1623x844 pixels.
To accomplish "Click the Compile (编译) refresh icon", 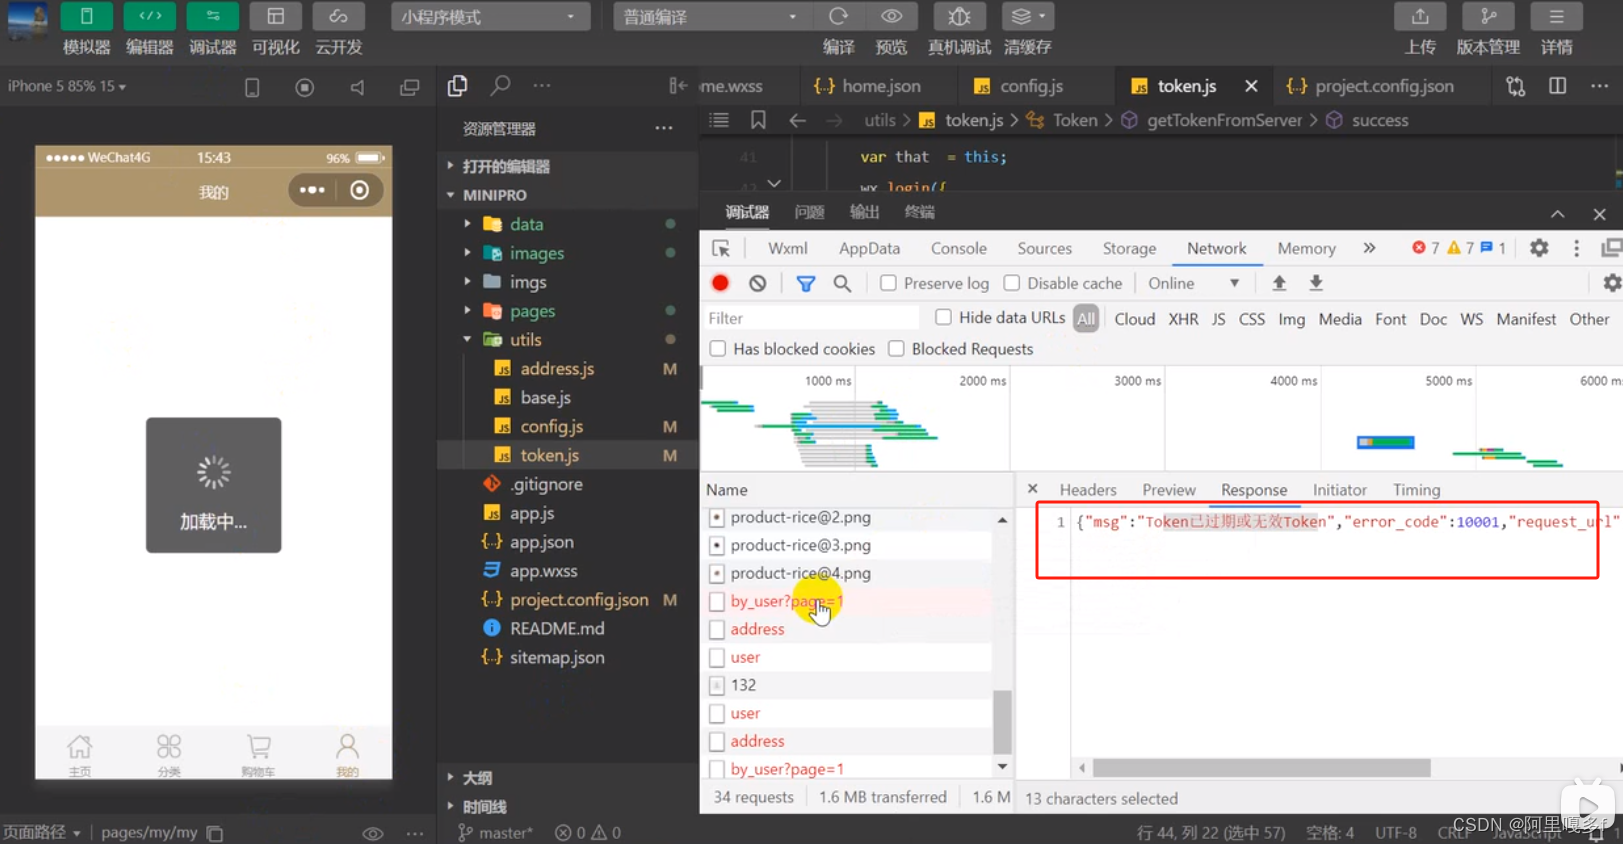I will [838, 17].
